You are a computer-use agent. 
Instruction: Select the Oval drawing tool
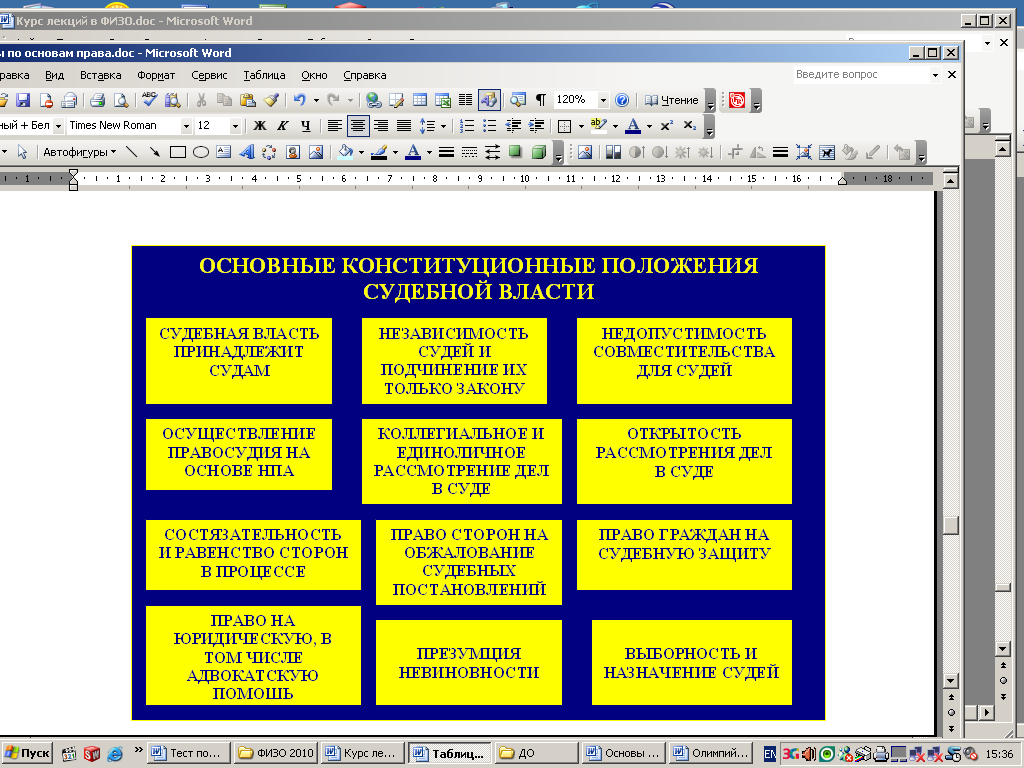(200, 152)
